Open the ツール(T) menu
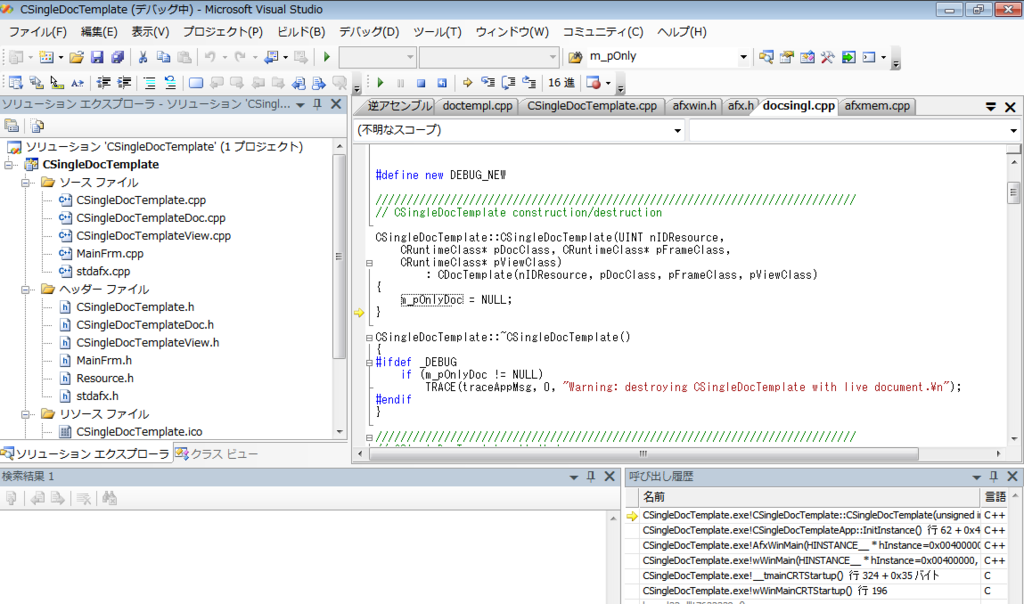Image resolution: width=1024 pixels, height=604 pixels. [437, 32]
